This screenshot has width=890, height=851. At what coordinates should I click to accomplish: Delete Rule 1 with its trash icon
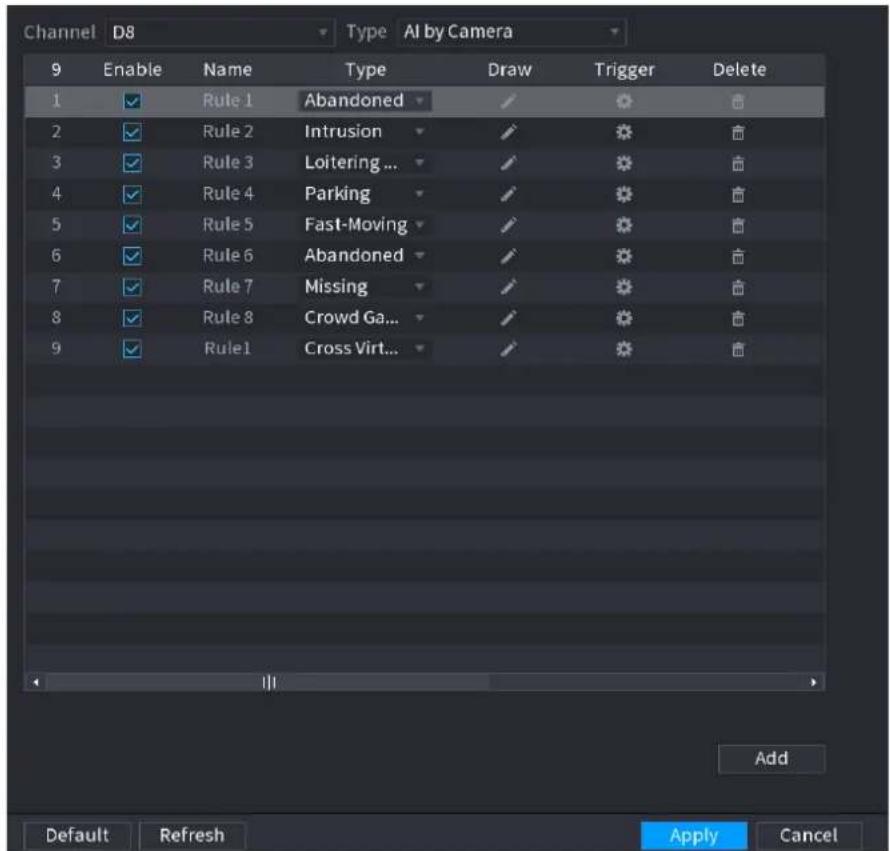click(738, 102)
